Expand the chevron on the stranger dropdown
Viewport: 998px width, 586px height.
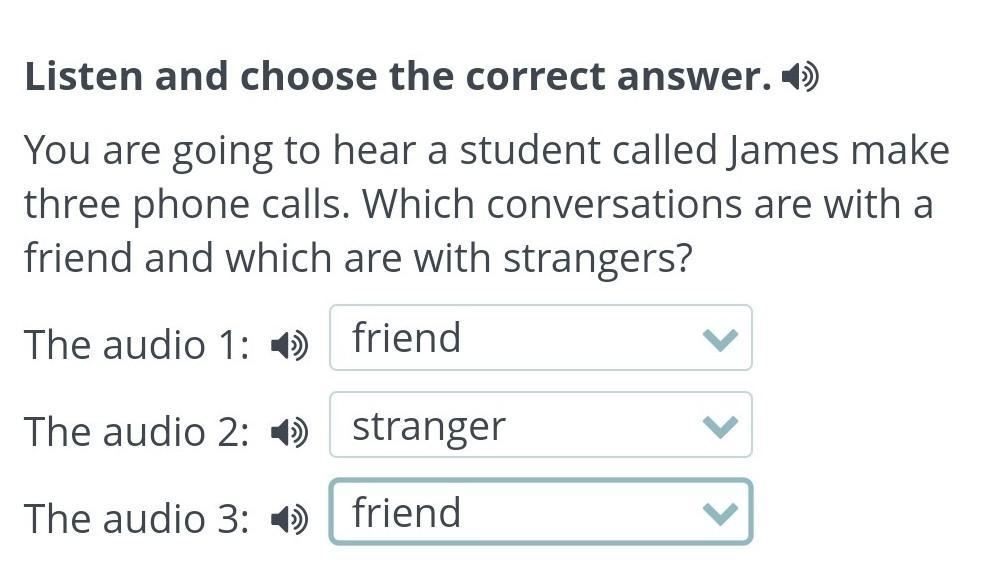[x=720, y=427]
